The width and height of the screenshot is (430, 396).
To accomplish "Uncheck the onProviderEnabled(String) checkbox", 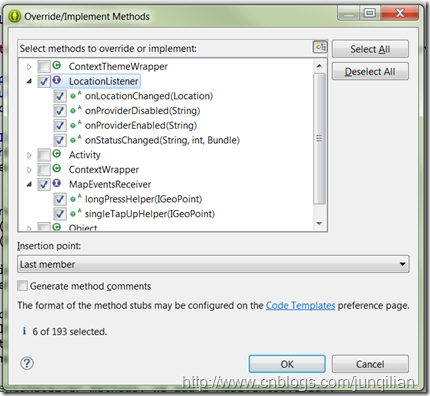I will [x=60, y=125].
